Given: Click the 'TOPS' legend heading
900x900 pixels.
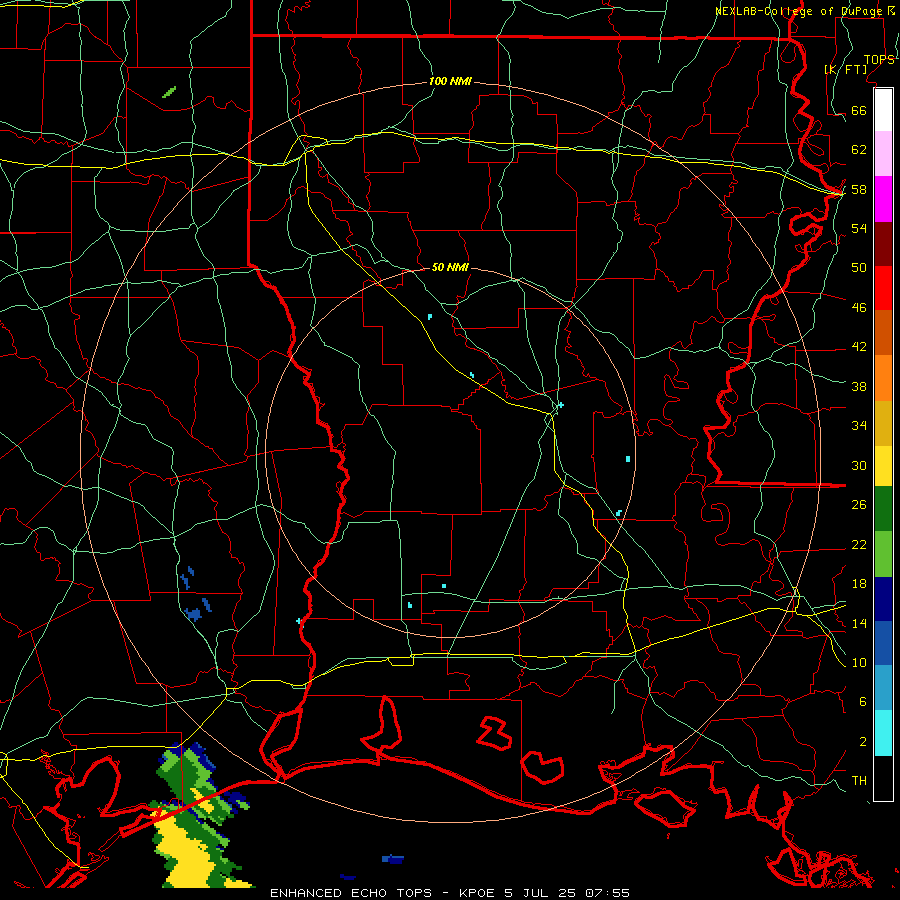Looking at the screenshot, I should [879, 60].
